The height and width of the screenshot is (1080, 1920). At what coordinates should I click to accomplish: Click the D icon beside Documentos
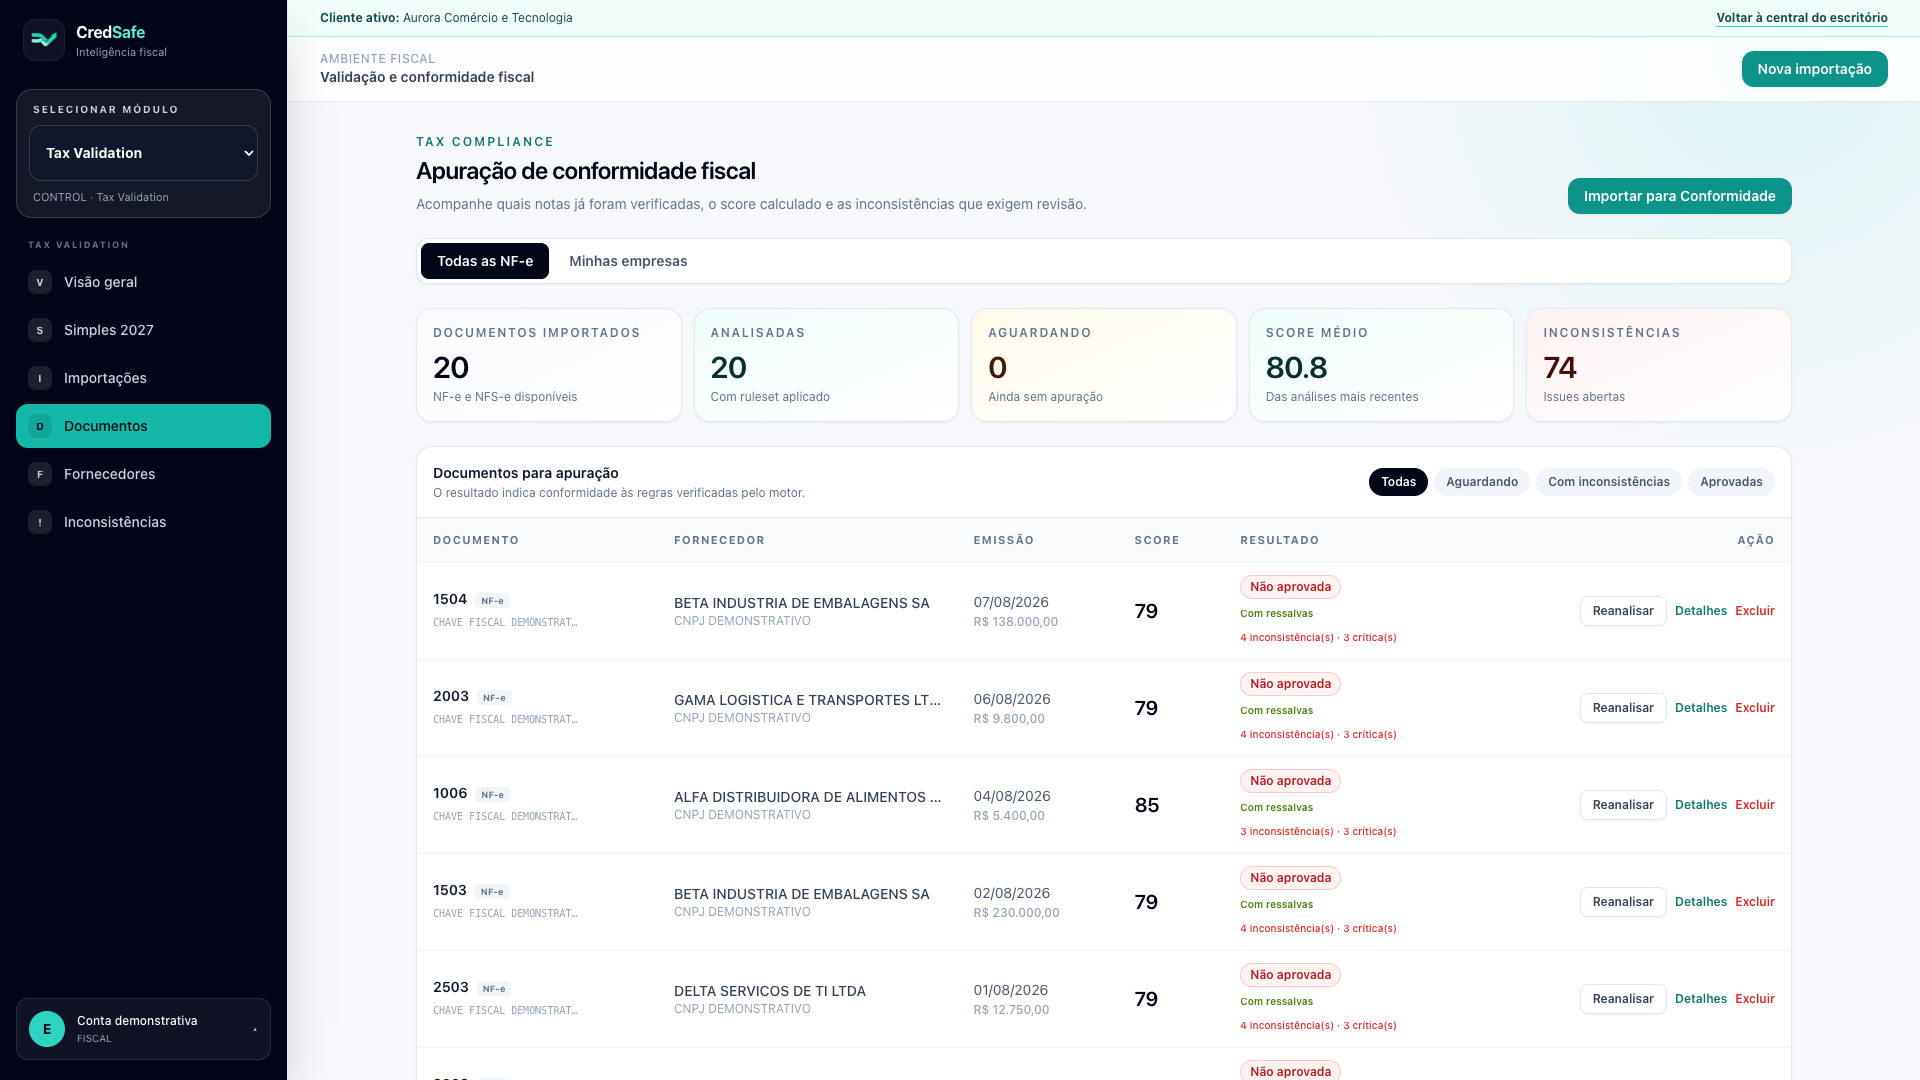coord(40,426)
